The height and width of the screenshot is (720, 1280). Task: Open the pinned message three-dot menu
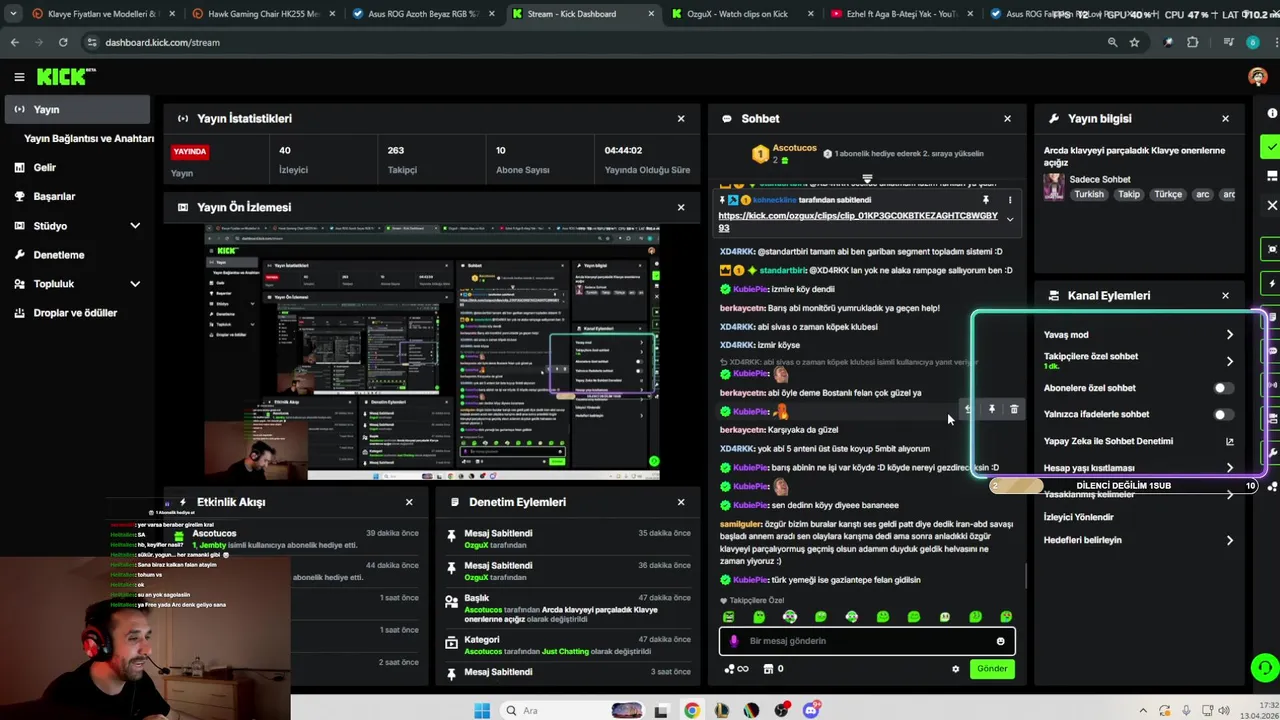point(1010,200)
